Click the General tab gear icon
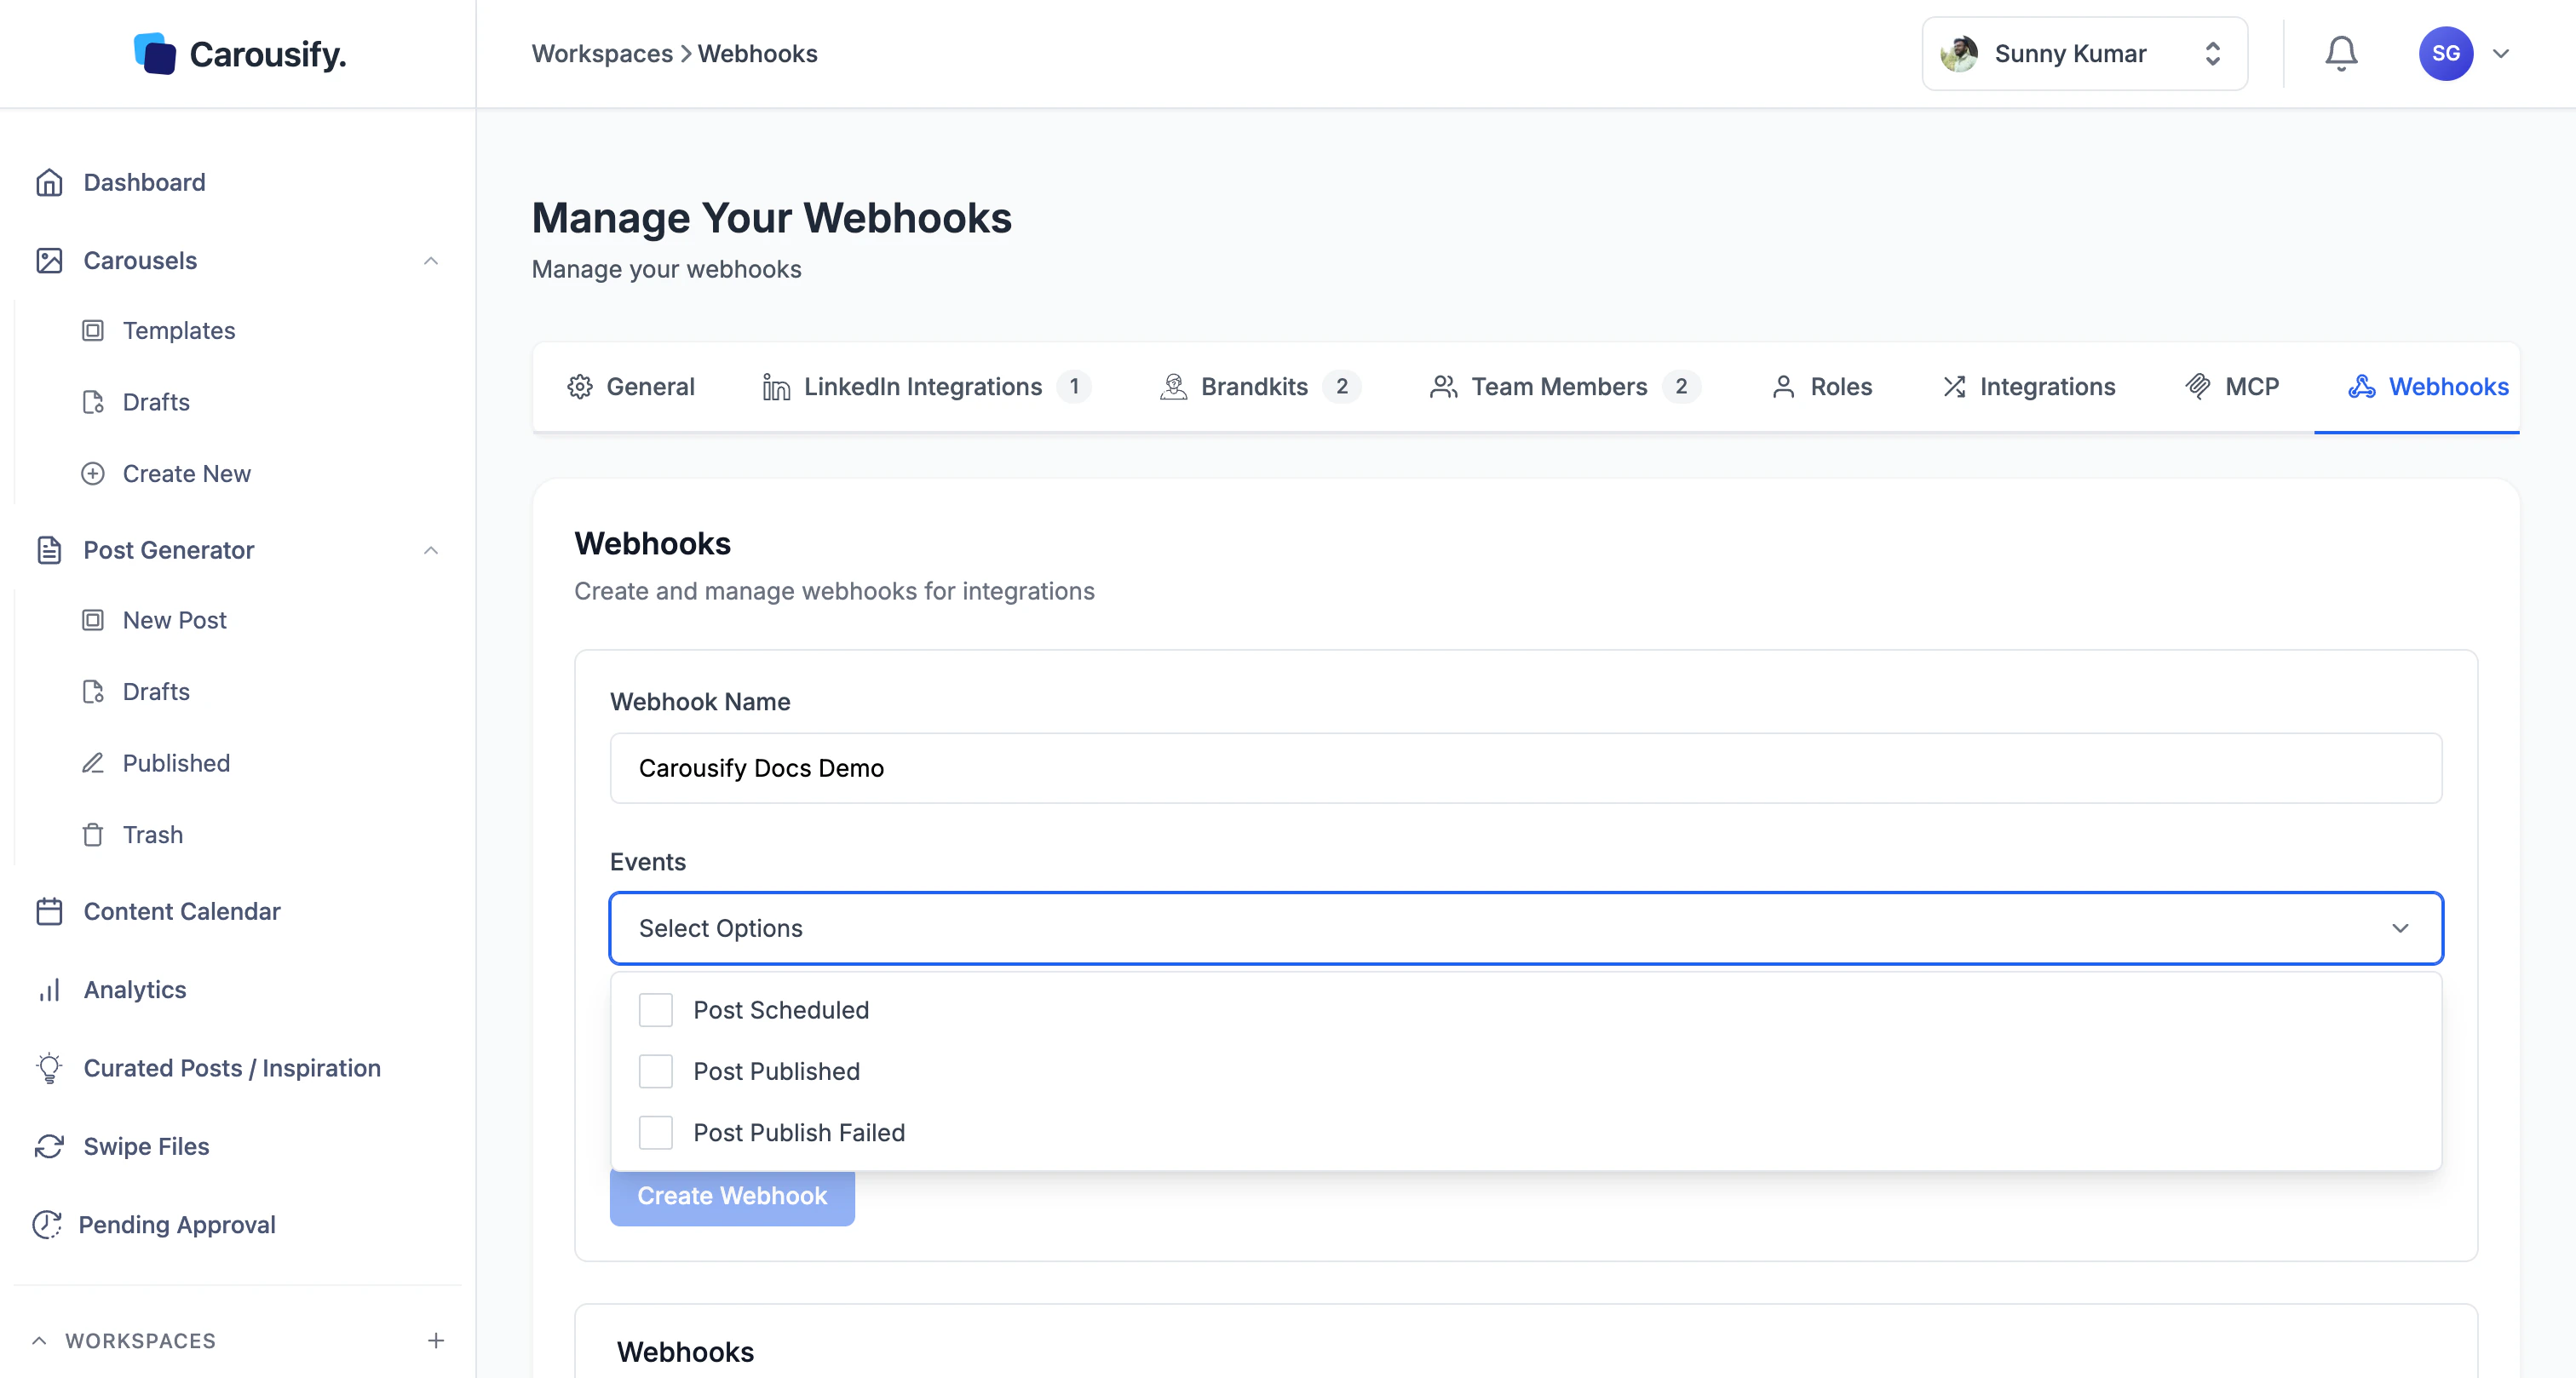 pyautogui.click(x=580, y=387)
